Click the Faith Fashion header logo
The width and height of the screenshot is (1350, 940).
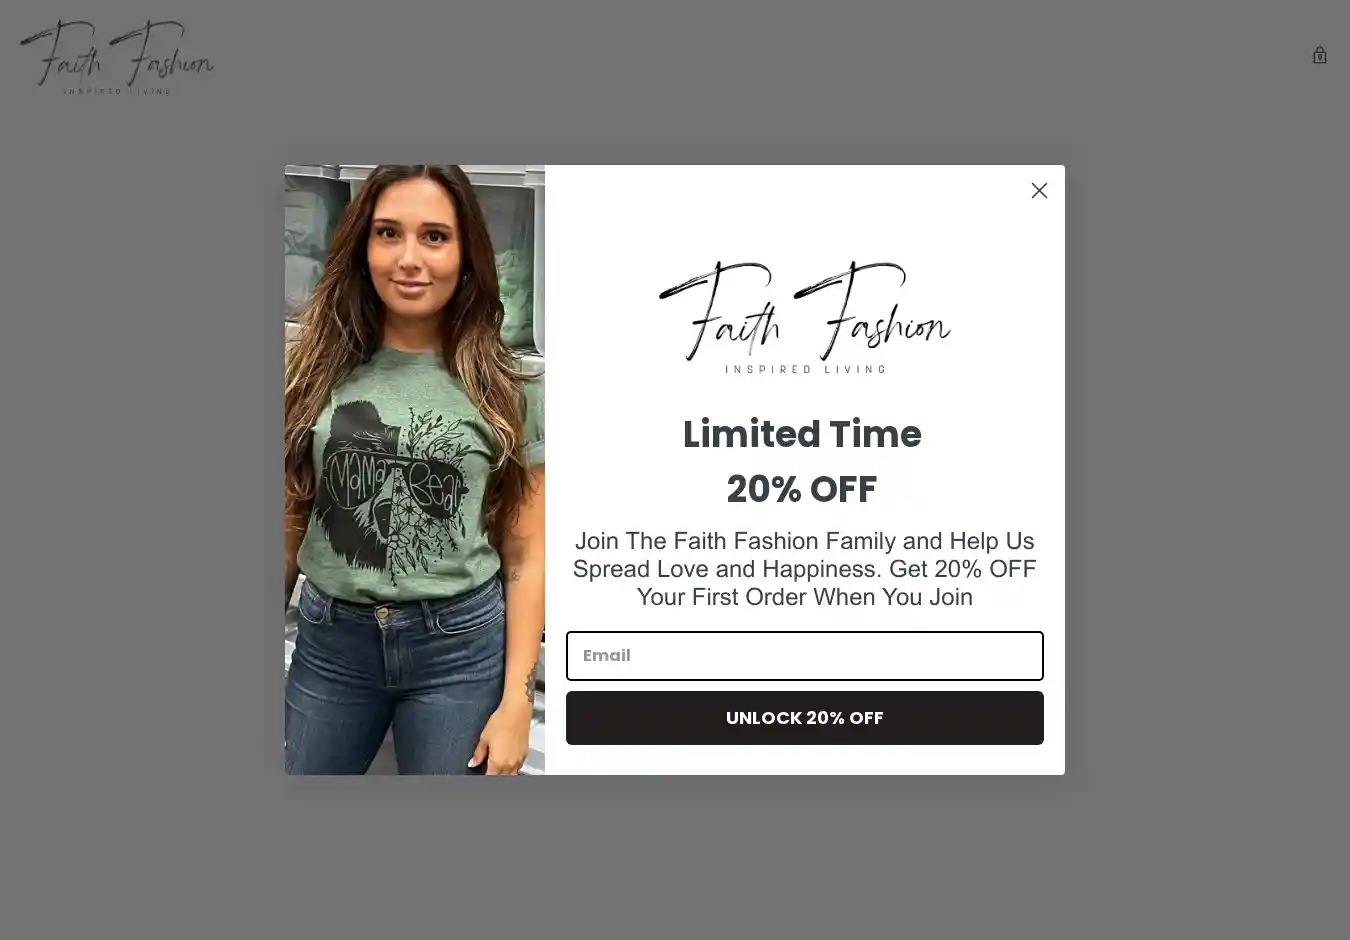click(117, 57)
